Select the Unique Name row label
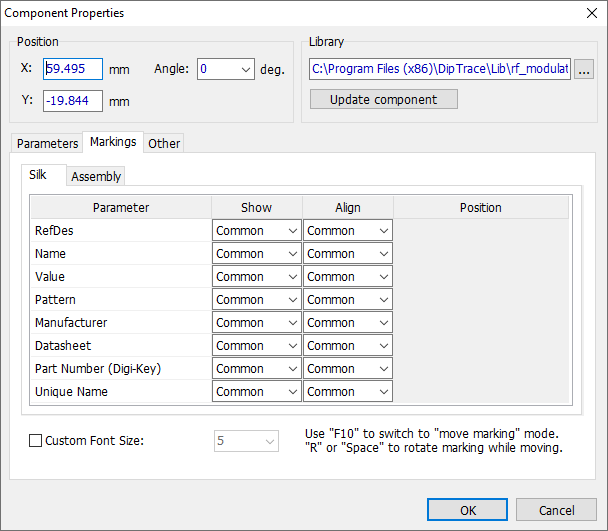The width and height of the screenshot is (608, 531). (71, 391)
